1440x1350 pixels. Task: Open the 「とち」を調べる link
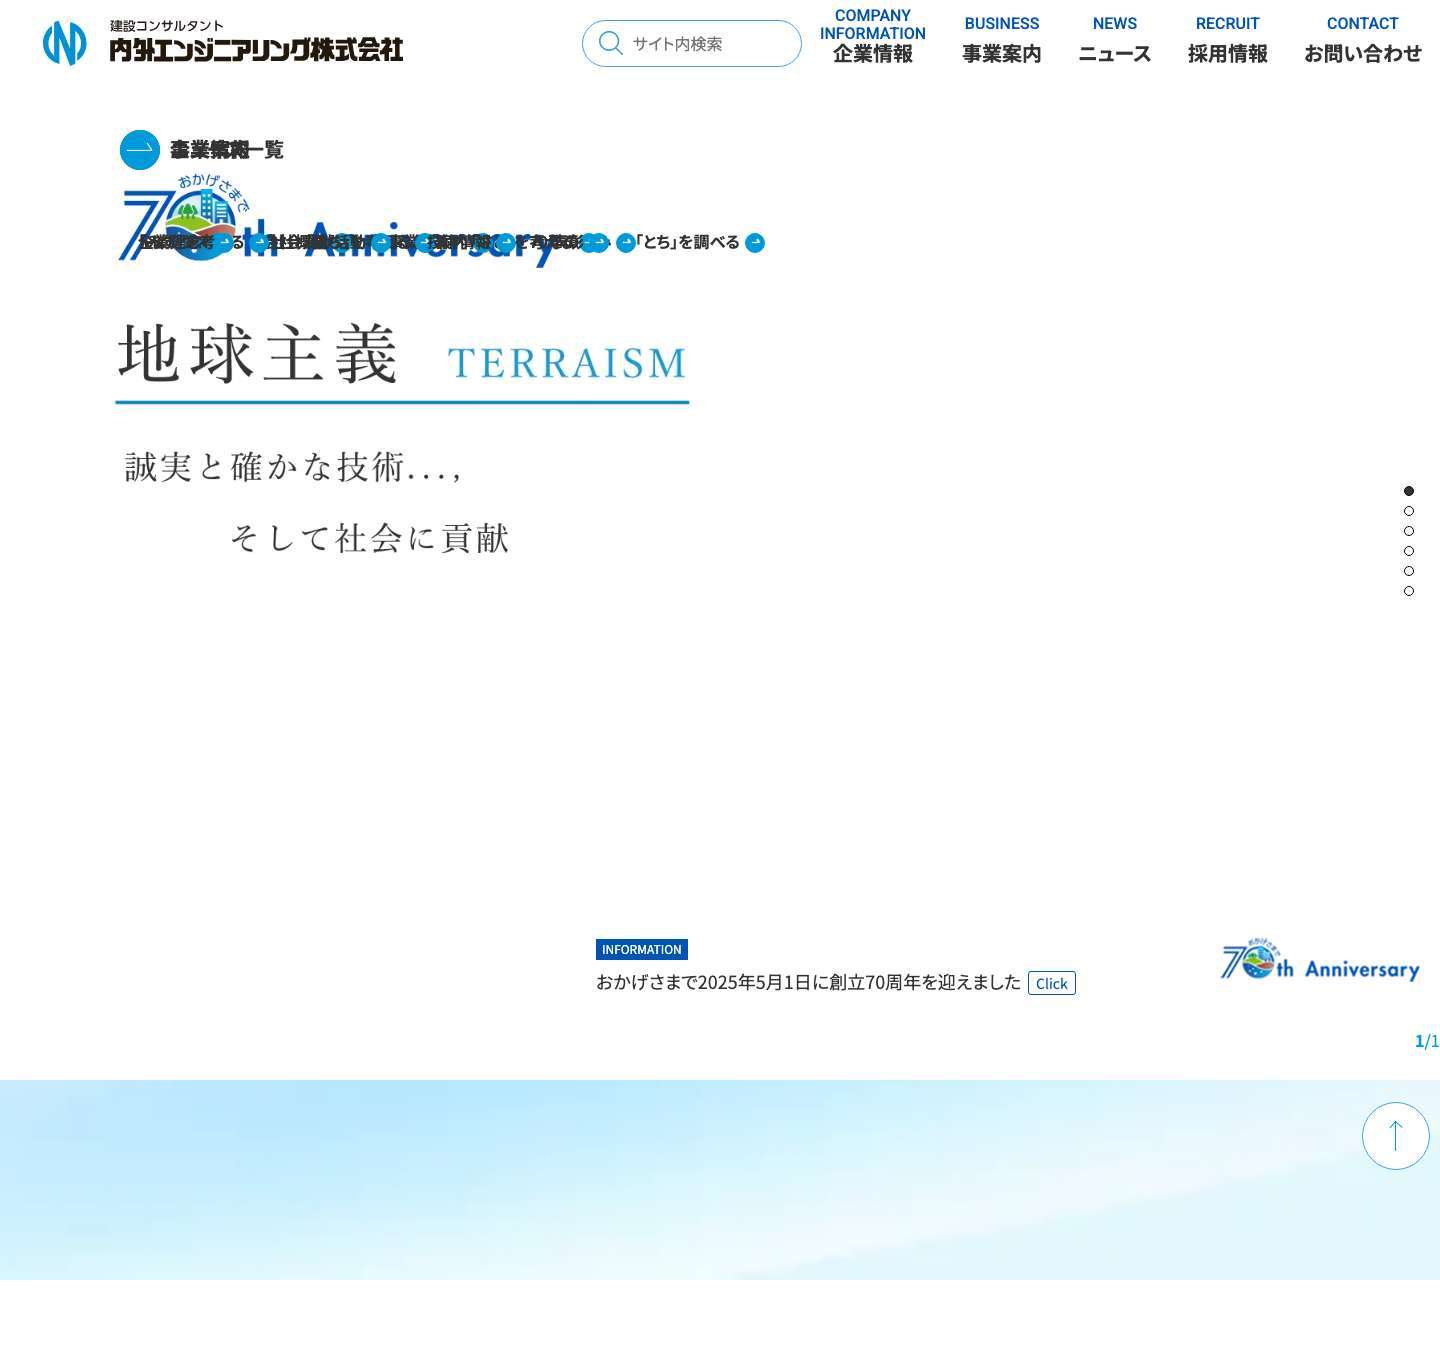pyautogui.click(x=687, y=242)
